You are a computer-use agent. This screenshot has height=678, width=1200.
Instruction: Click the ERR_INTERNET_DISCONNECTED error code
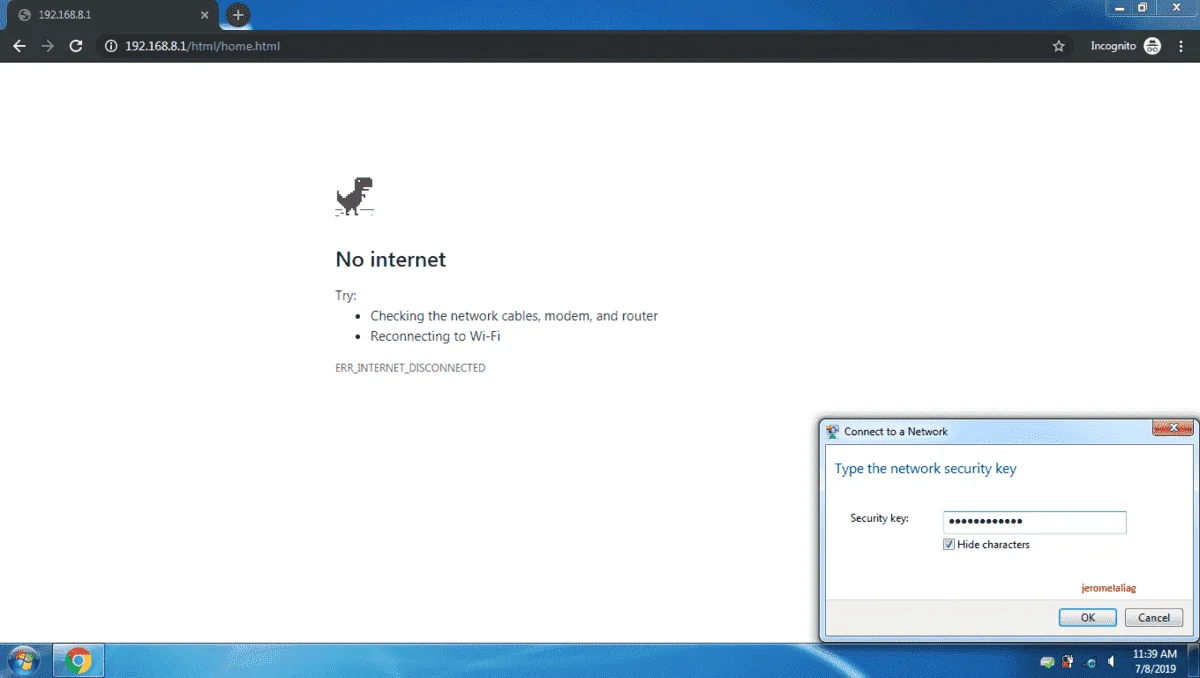coord(410,368)
